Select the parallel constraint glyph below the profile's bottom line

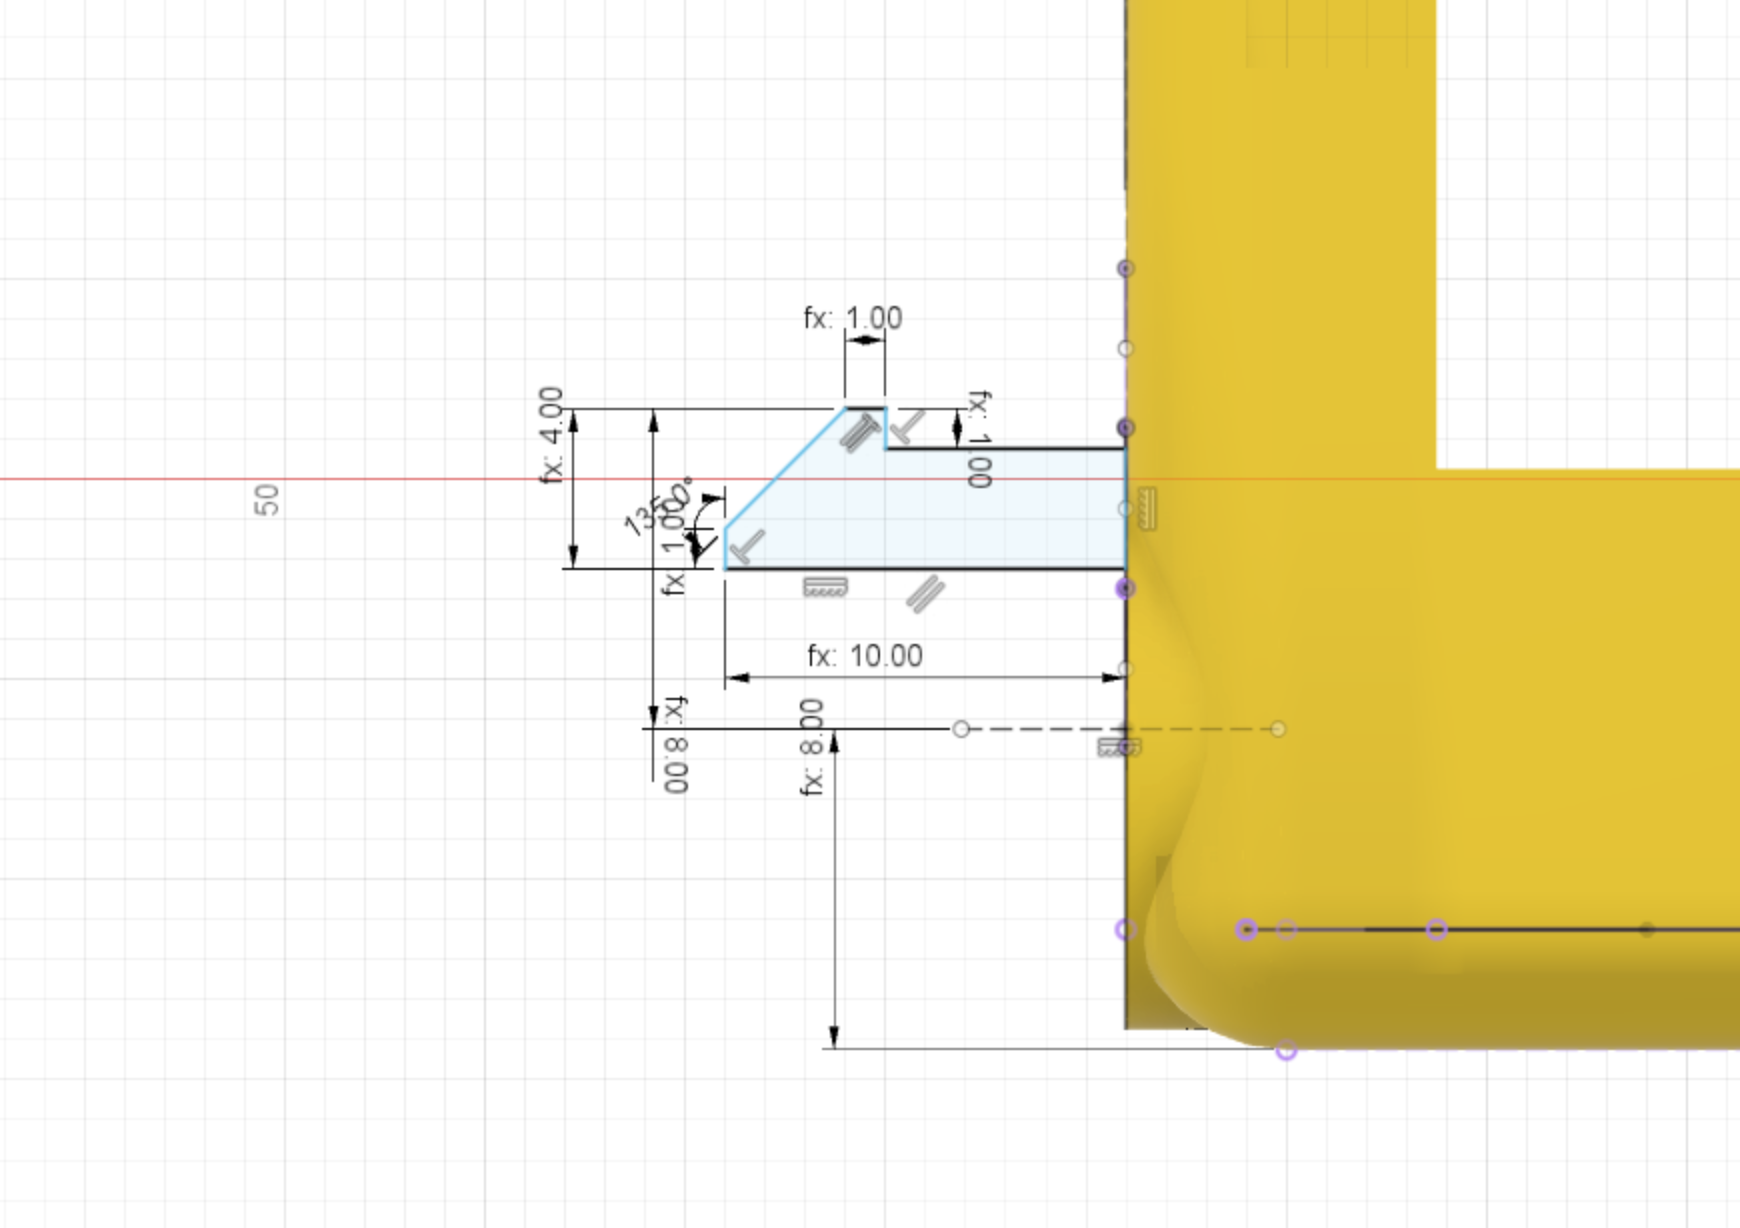click(925, 593)
